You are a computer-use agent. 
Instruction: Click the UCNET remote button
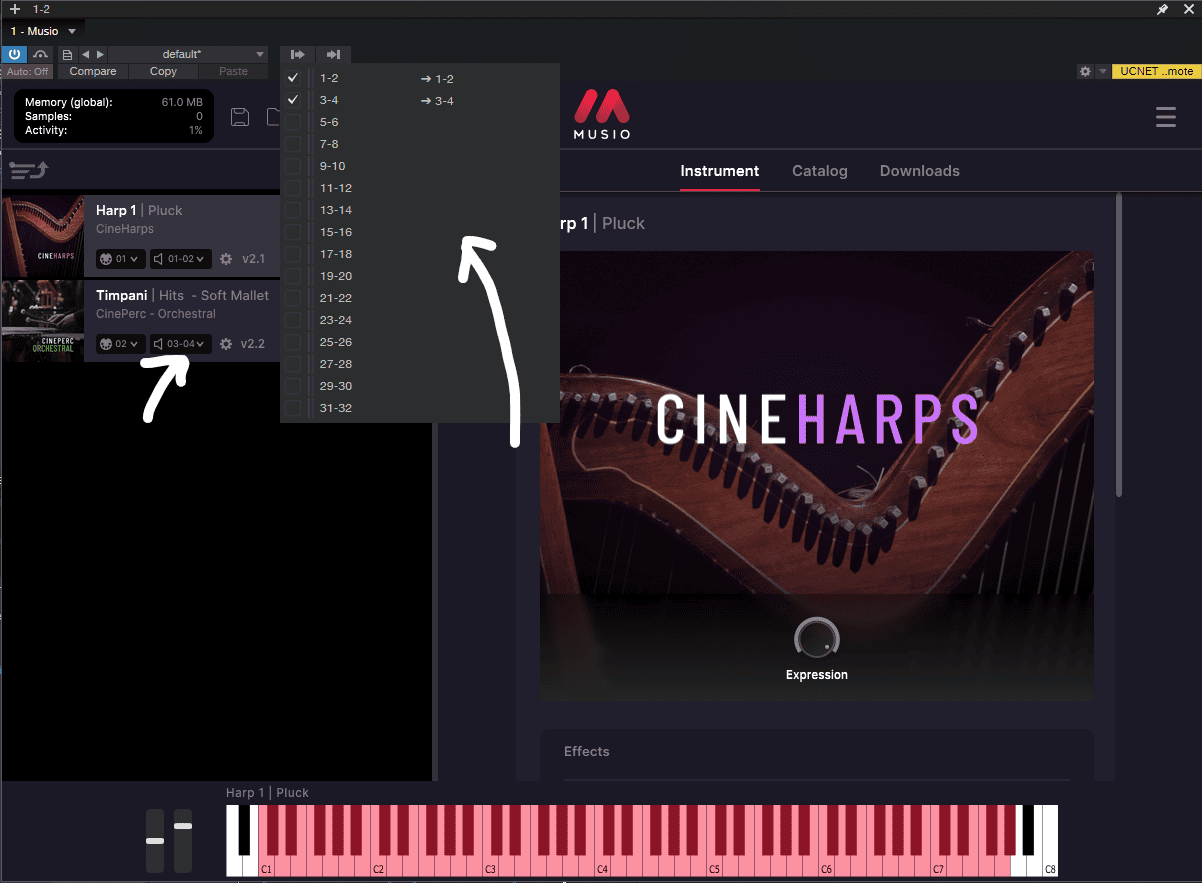1156,71
